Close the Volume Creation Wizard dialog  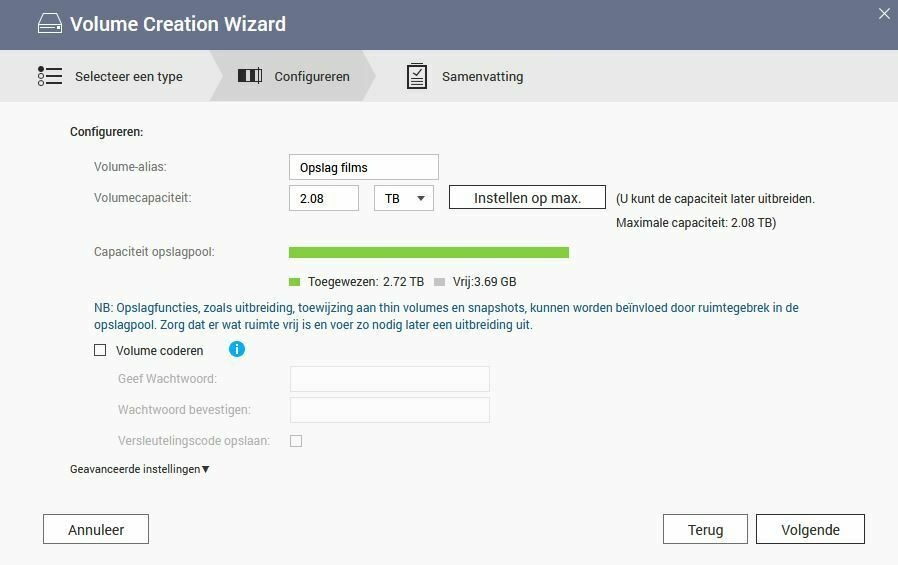[884, 14]
